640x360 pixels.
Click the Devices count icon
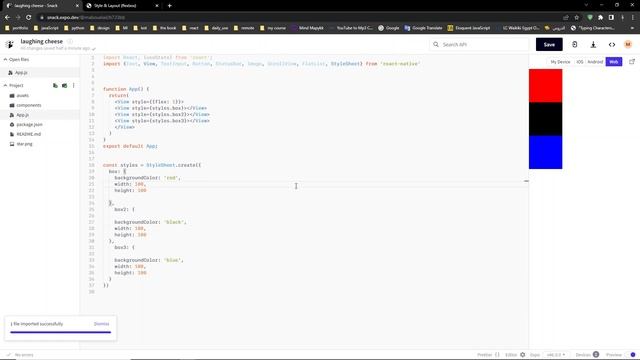coord(596,354)
